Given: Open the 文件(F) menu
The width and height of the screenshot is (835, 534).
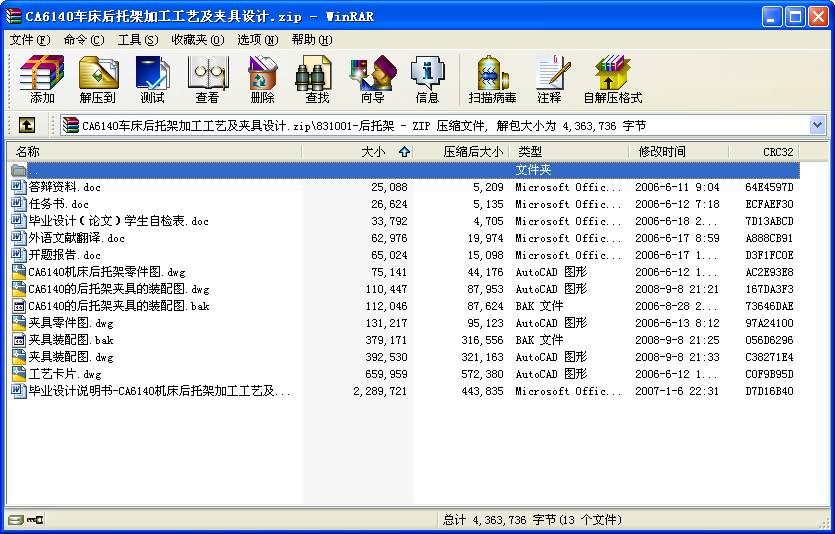Looking at the screenshot, I should [x=30, y=39].
